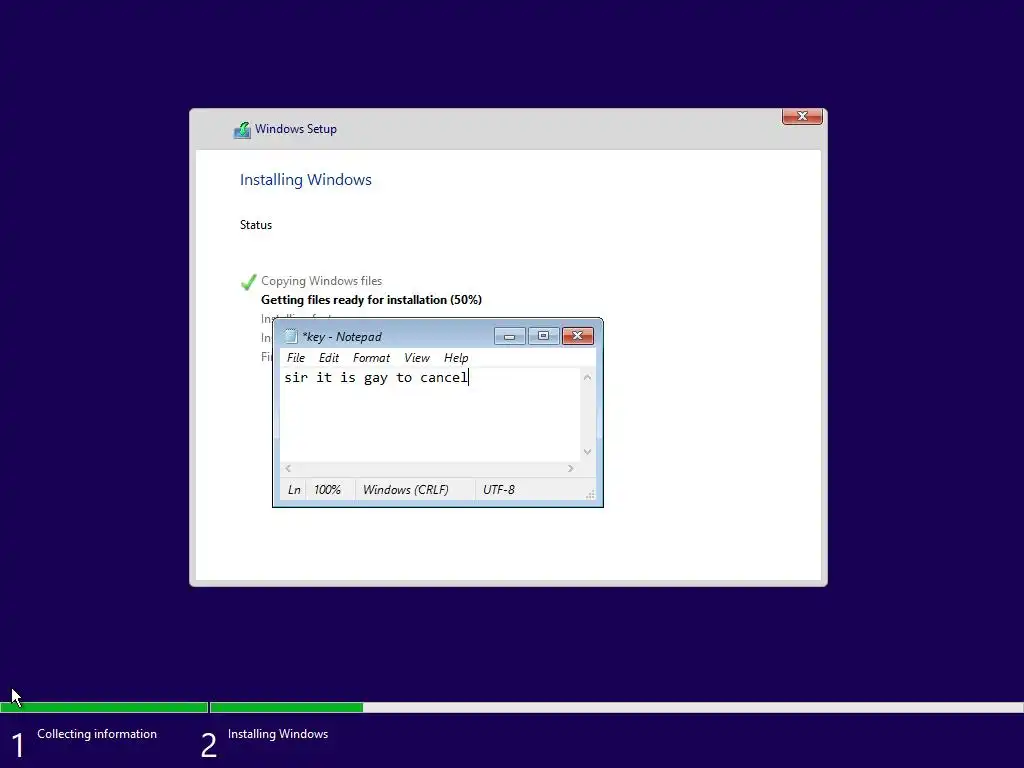
Task: Maximize the key - Notepad window
Action: pos(543,336)
